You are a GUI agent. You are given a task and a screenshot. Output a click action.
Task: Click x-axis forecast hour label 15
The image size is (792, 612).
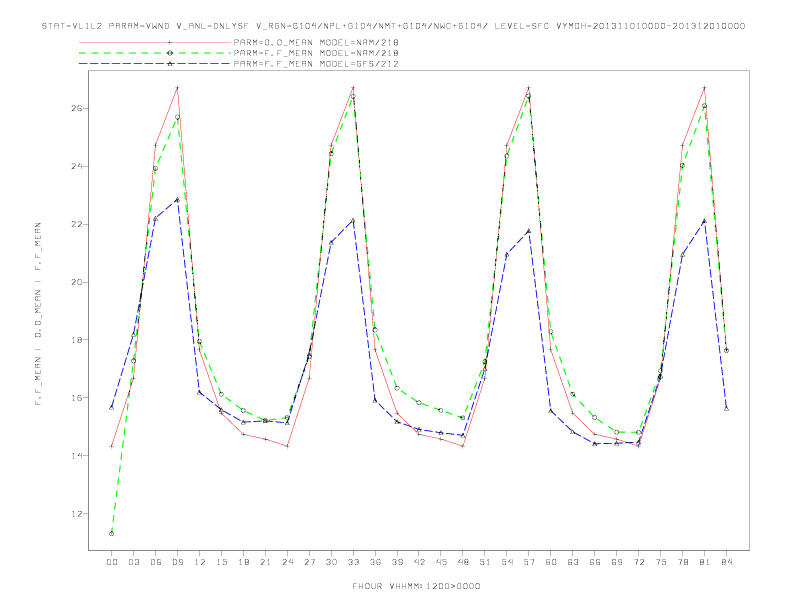click(221, 562)
